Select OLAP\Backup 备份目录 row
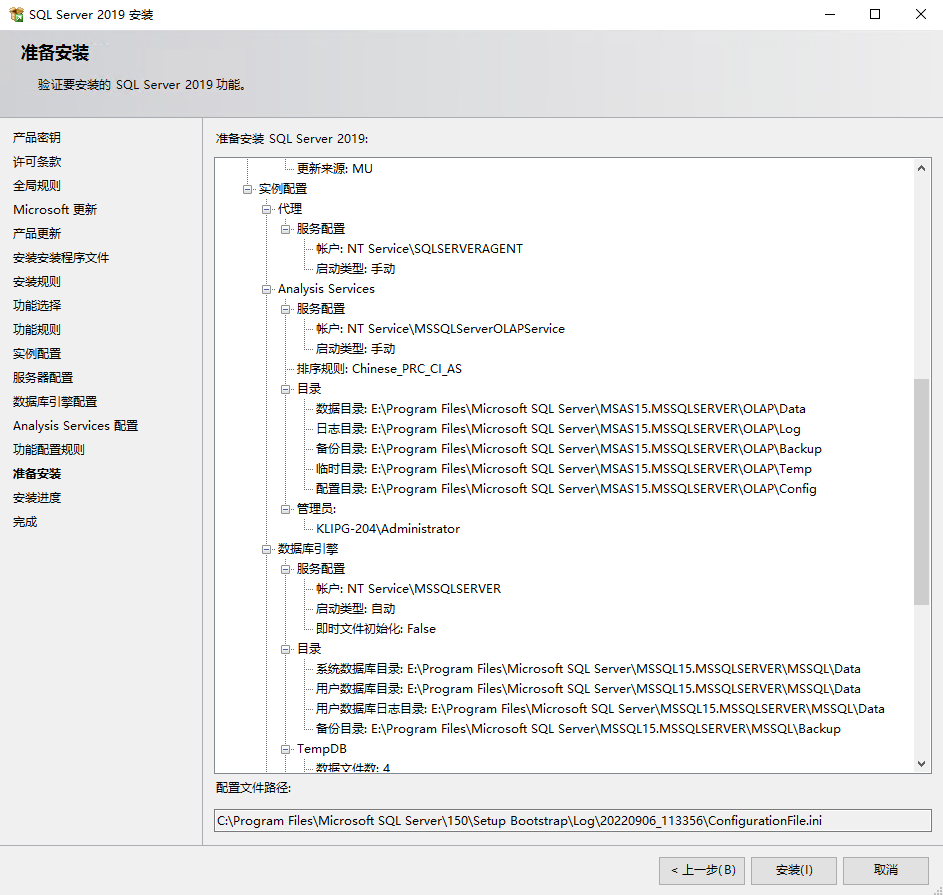The width and height of the screenshot is (943, 895). [568, 449]
